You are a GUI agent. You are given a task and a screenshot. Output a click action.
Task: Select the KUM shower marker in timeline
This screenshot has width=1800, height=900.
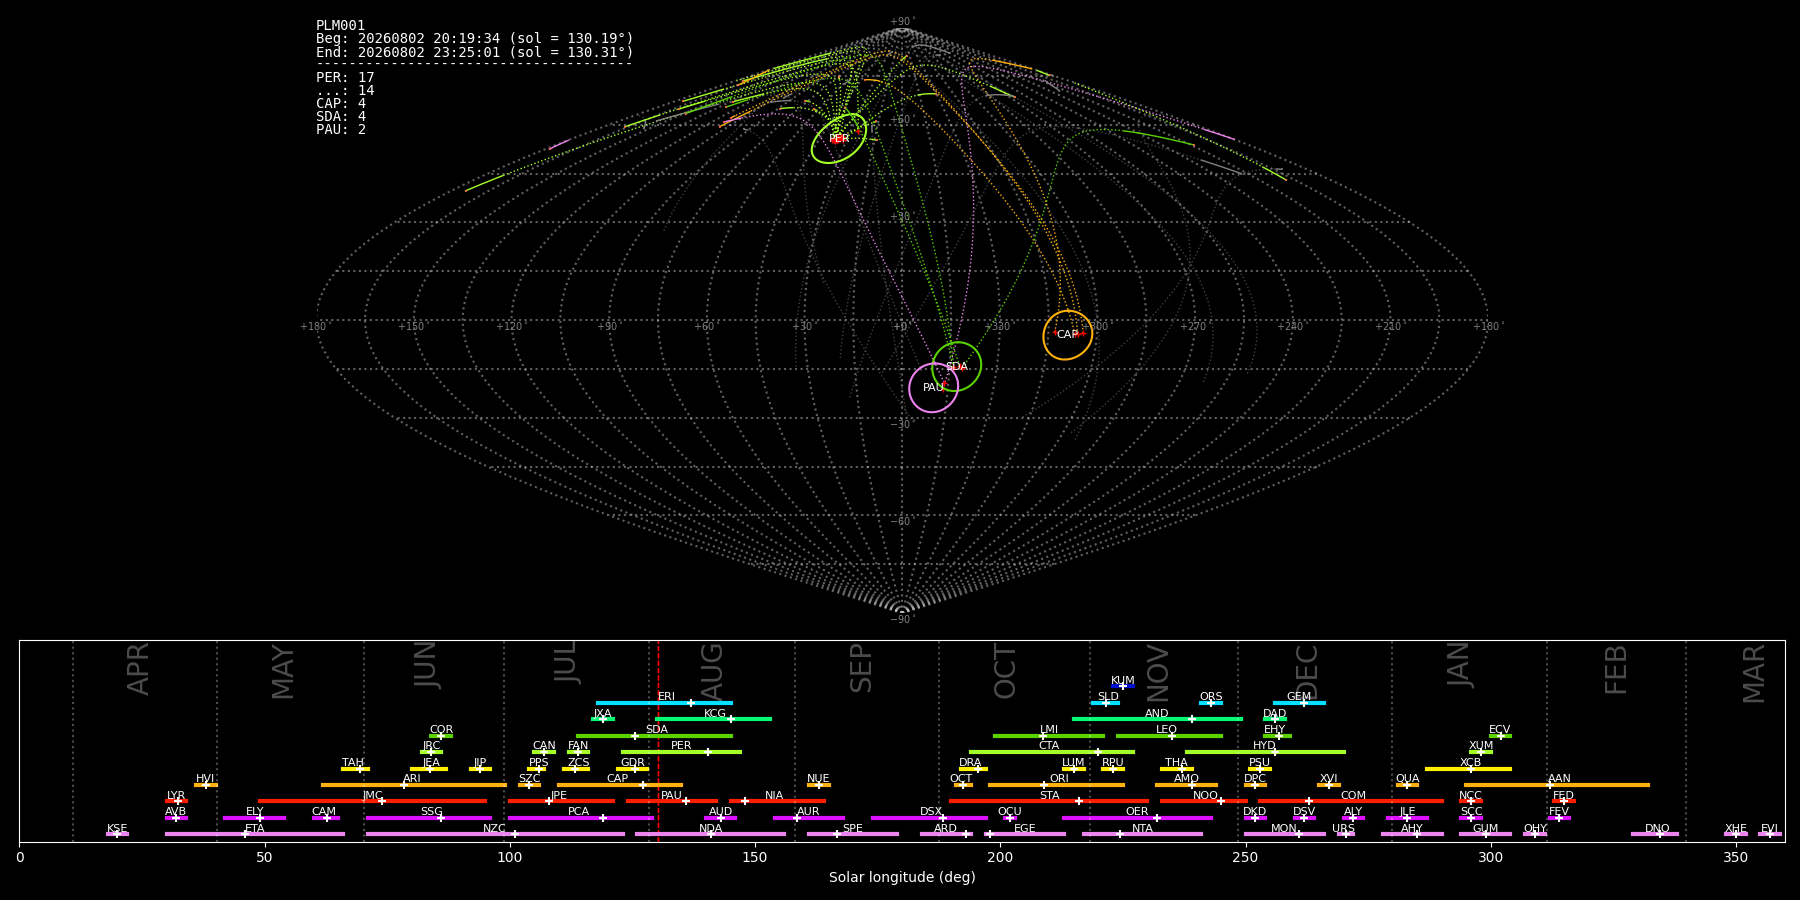click(1122, 686)
